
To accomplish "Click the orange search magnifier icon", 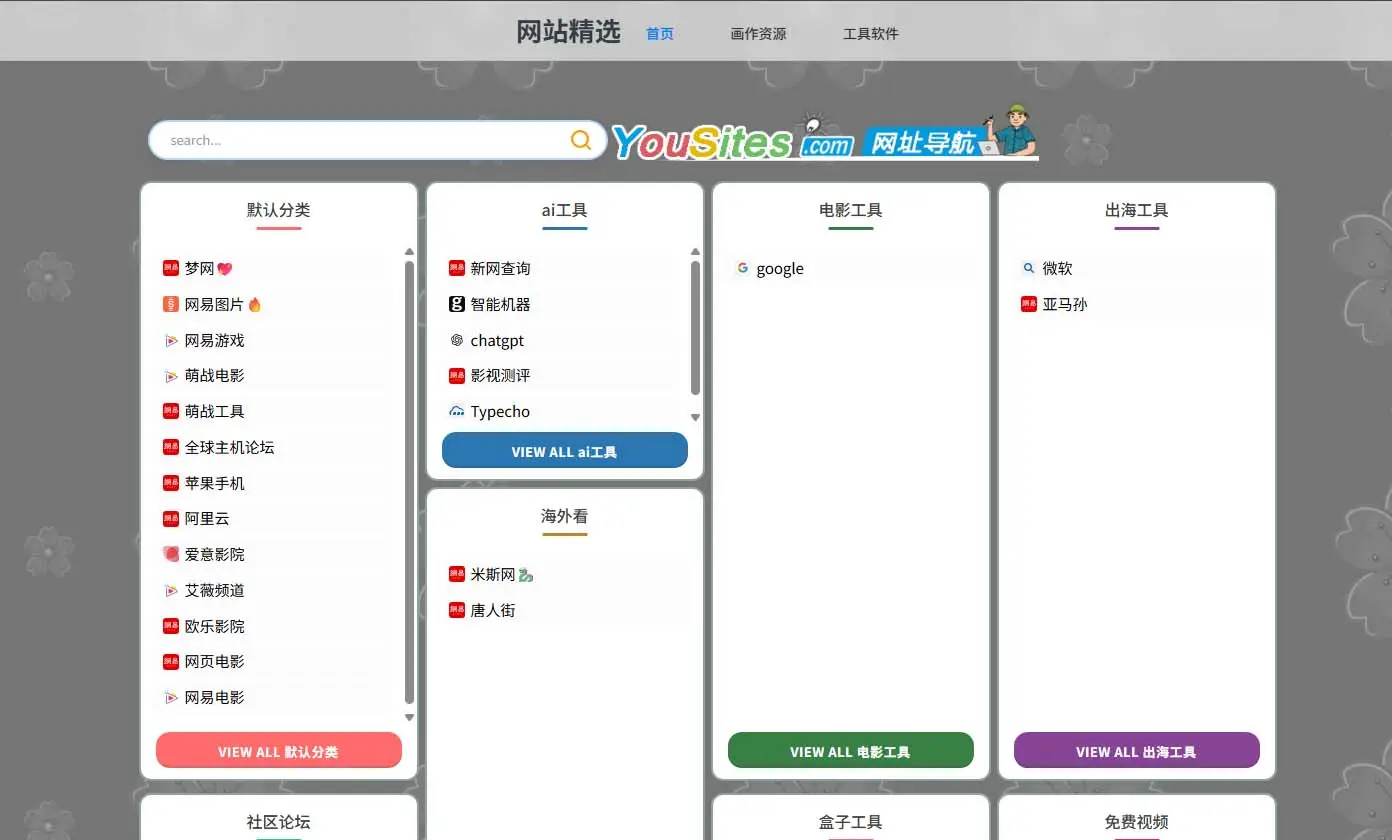I will pyautogui.click(x=581, y=140).
